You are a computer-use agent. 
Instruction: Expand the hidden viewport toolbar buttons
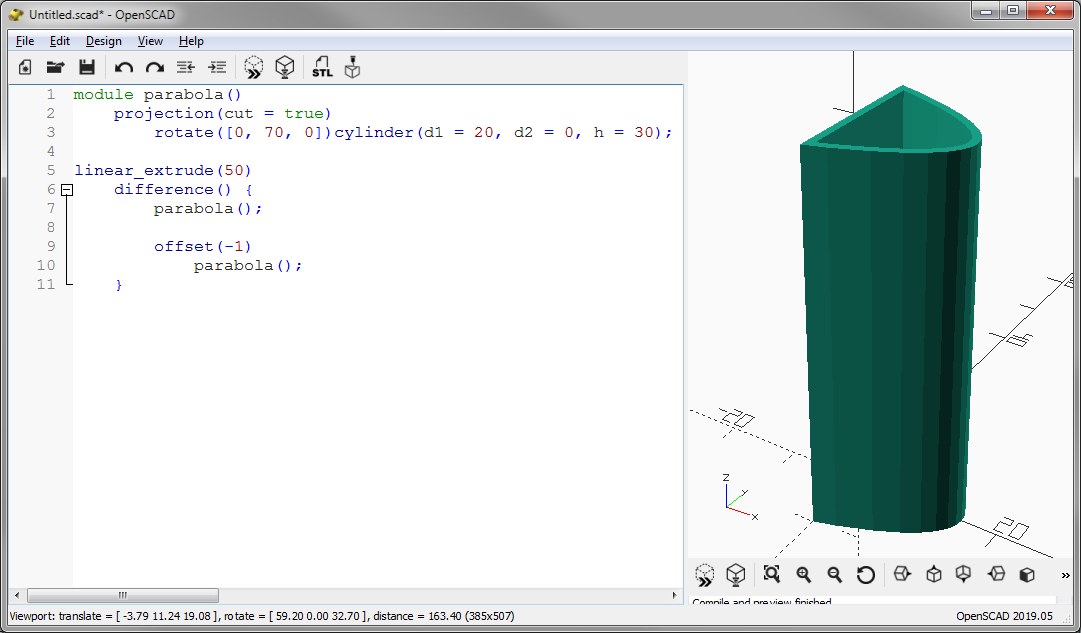pos(1066,575)
